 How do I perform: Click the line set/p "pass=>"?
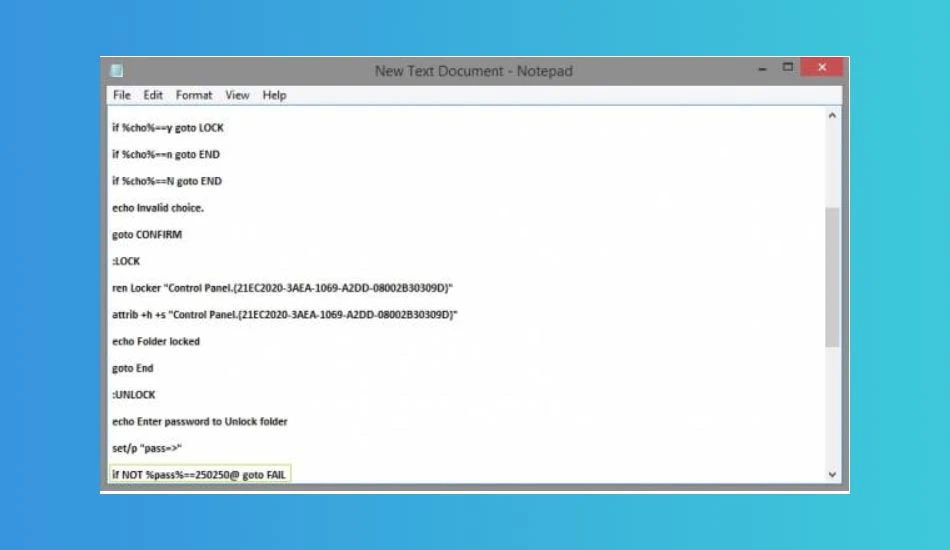point(147,448)
